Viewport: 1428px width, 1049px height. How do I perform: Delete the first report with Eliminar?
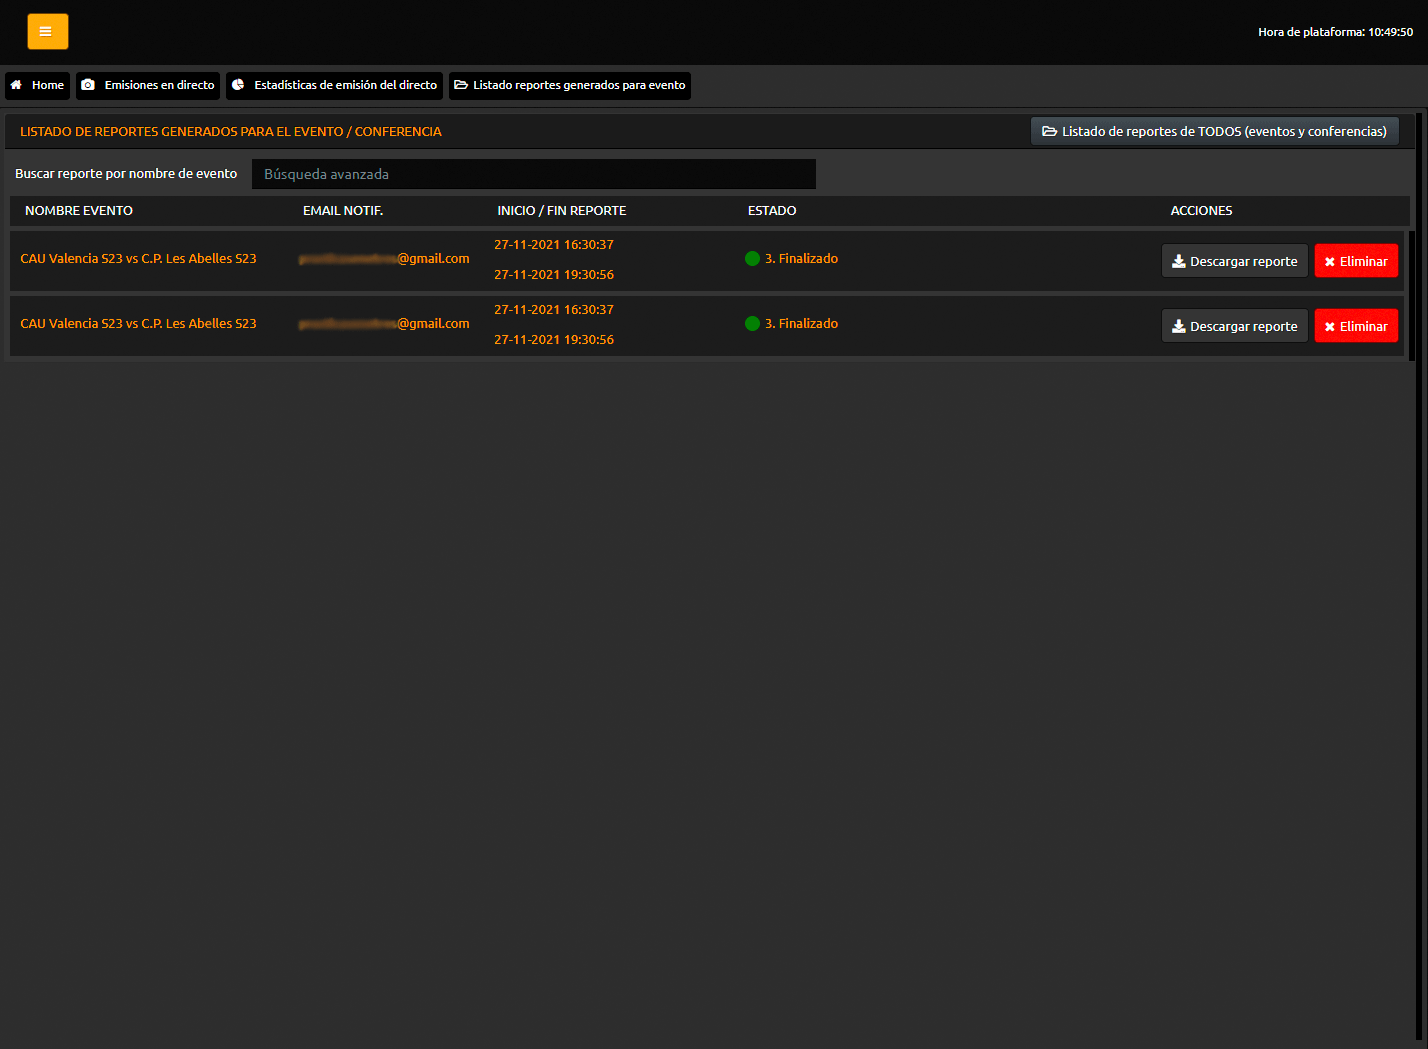(1356, 261)
